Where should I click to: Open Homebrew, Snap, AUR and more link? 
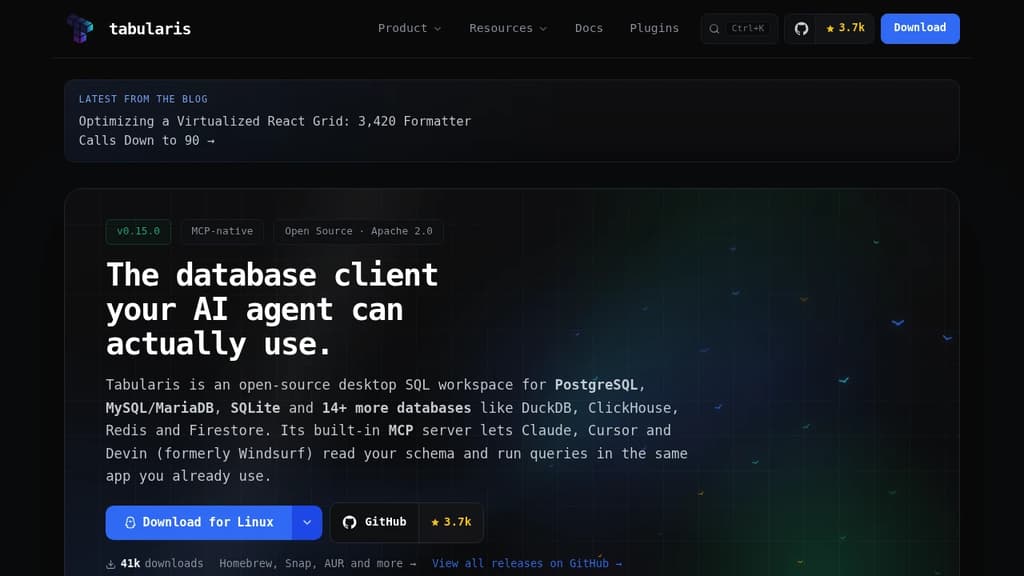[x=317, y=564]
